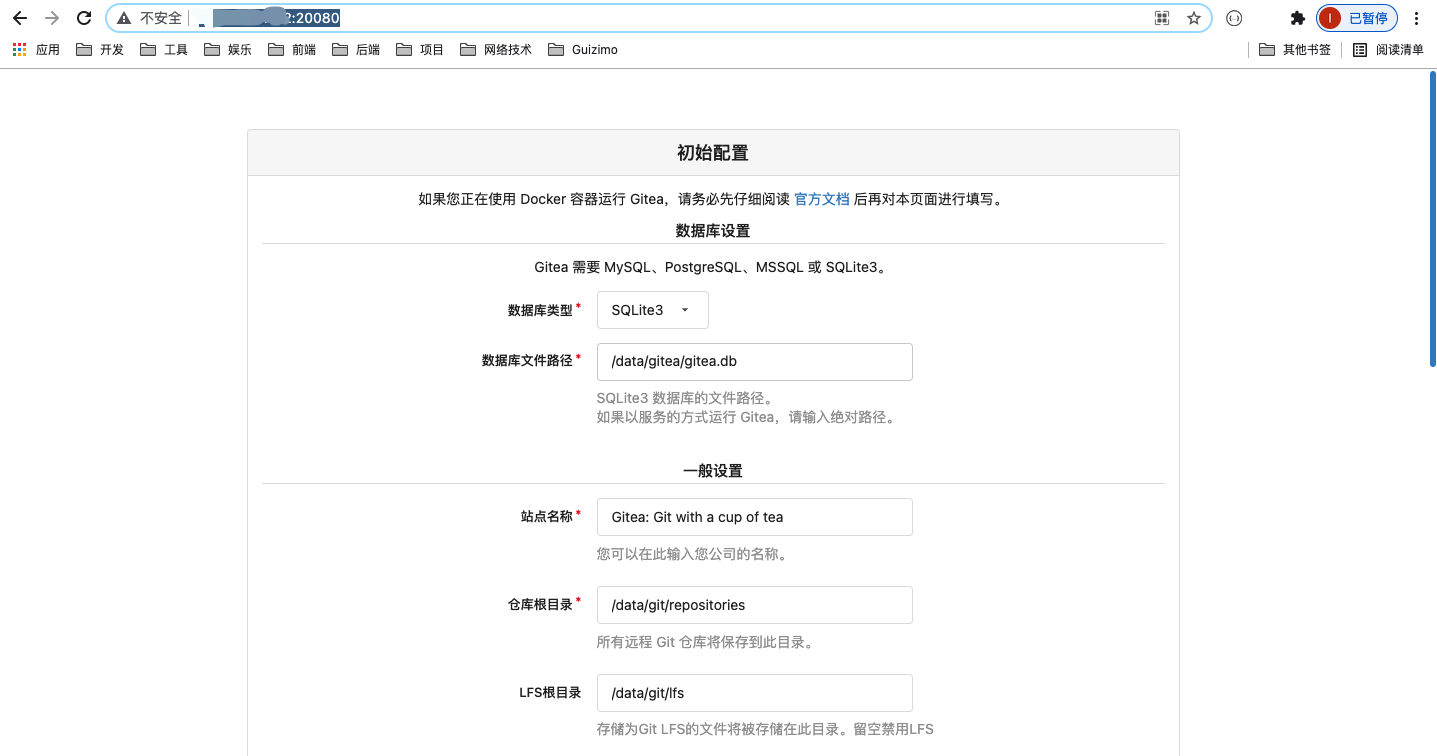Click the QR code icon in the address bar
1437x756 pixels.
pyautogui.click(x=1161, y=17)
